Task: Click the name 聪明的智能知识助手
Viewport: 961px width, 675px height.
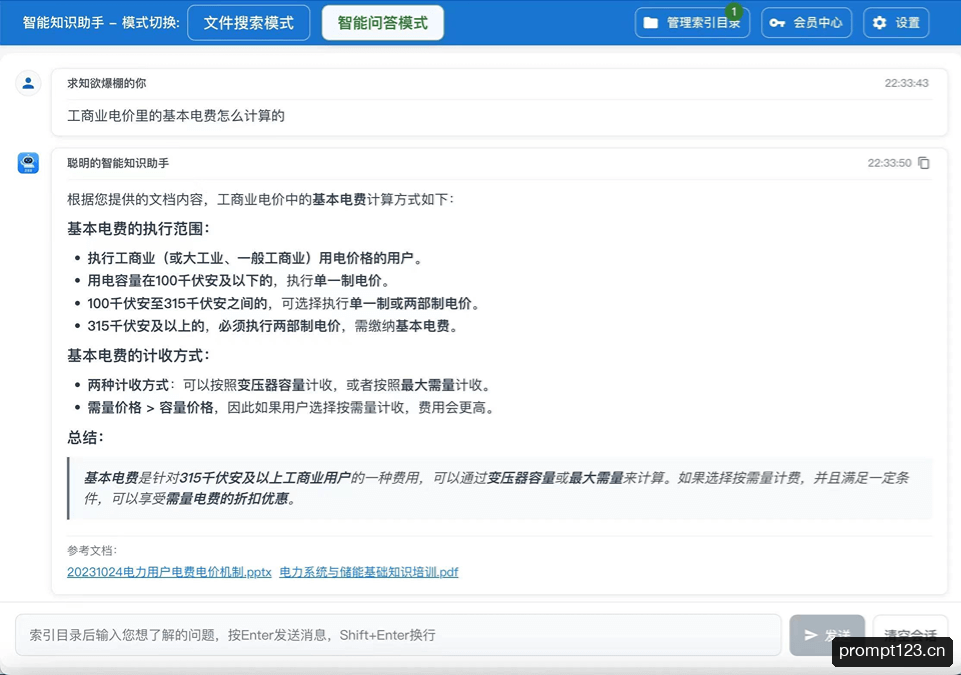Action: 118,163
